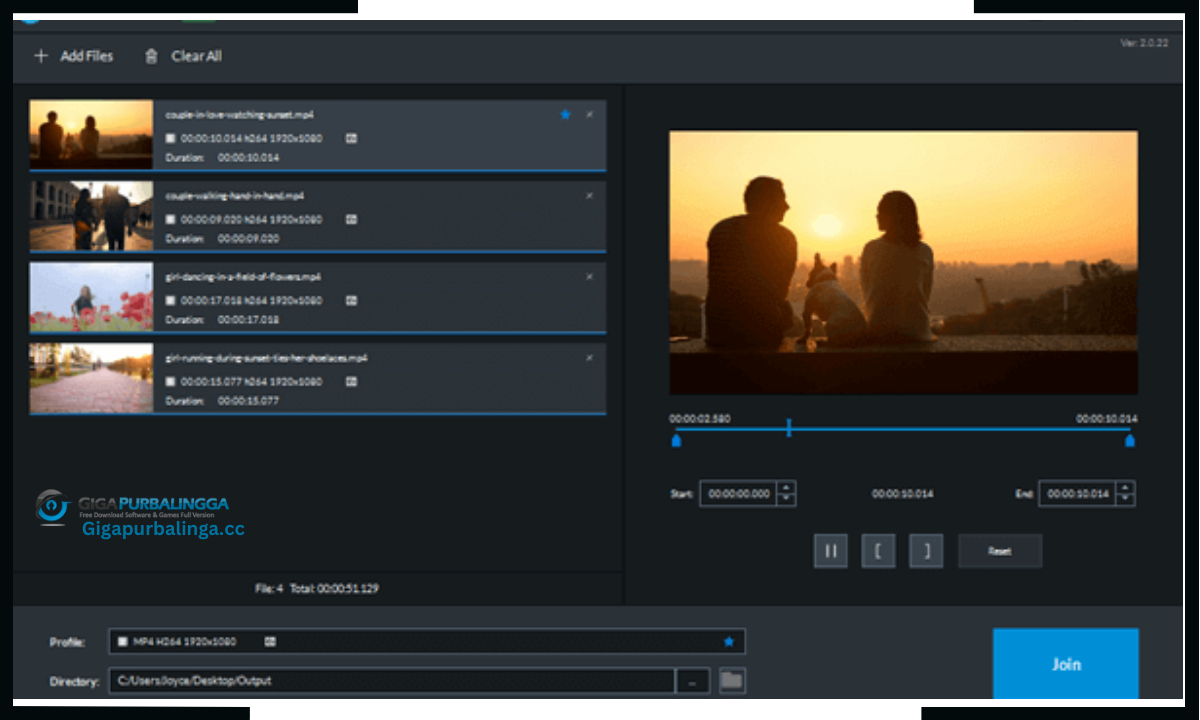Screen dimensions: 1200x720
Task: Click the blue star in Profile box
Action: (x=729, y=642)
